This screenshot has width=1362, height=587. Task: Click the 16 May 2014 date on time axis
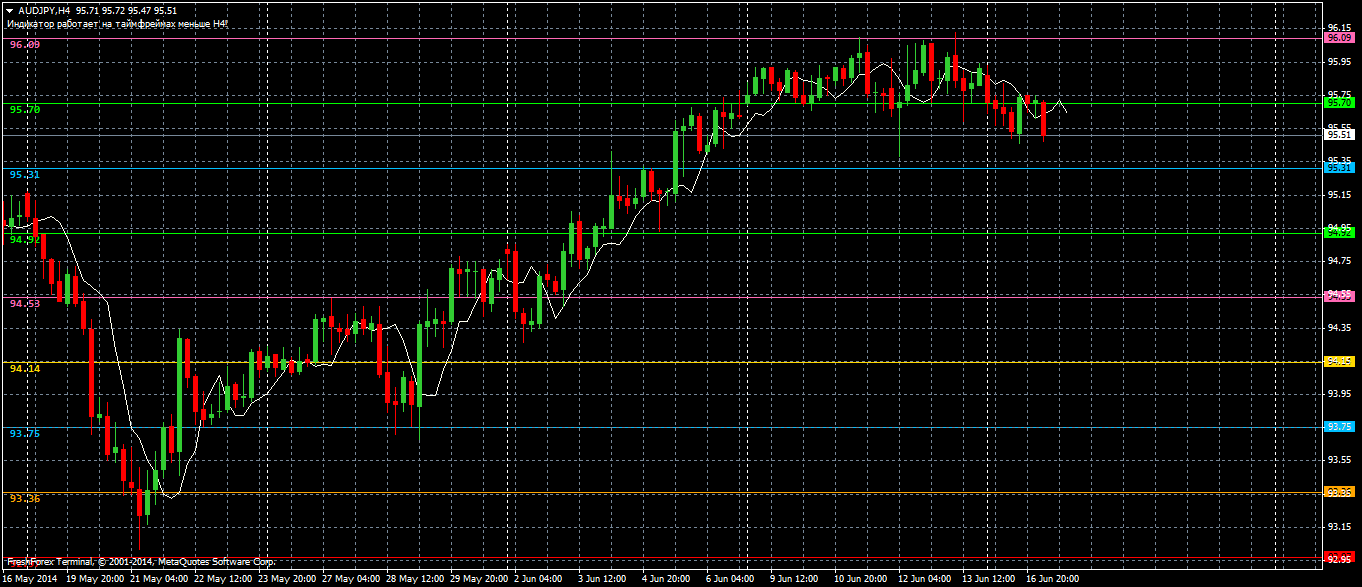tap(30, 579)
